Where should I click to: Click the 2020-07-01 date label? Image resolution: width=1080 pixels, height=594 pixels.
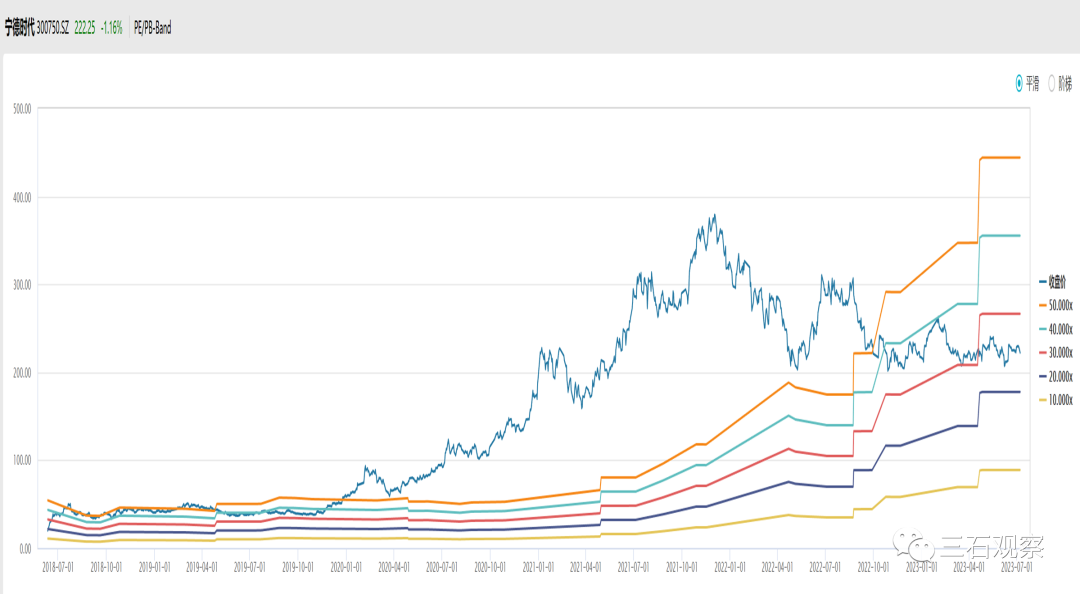point(442,567)
